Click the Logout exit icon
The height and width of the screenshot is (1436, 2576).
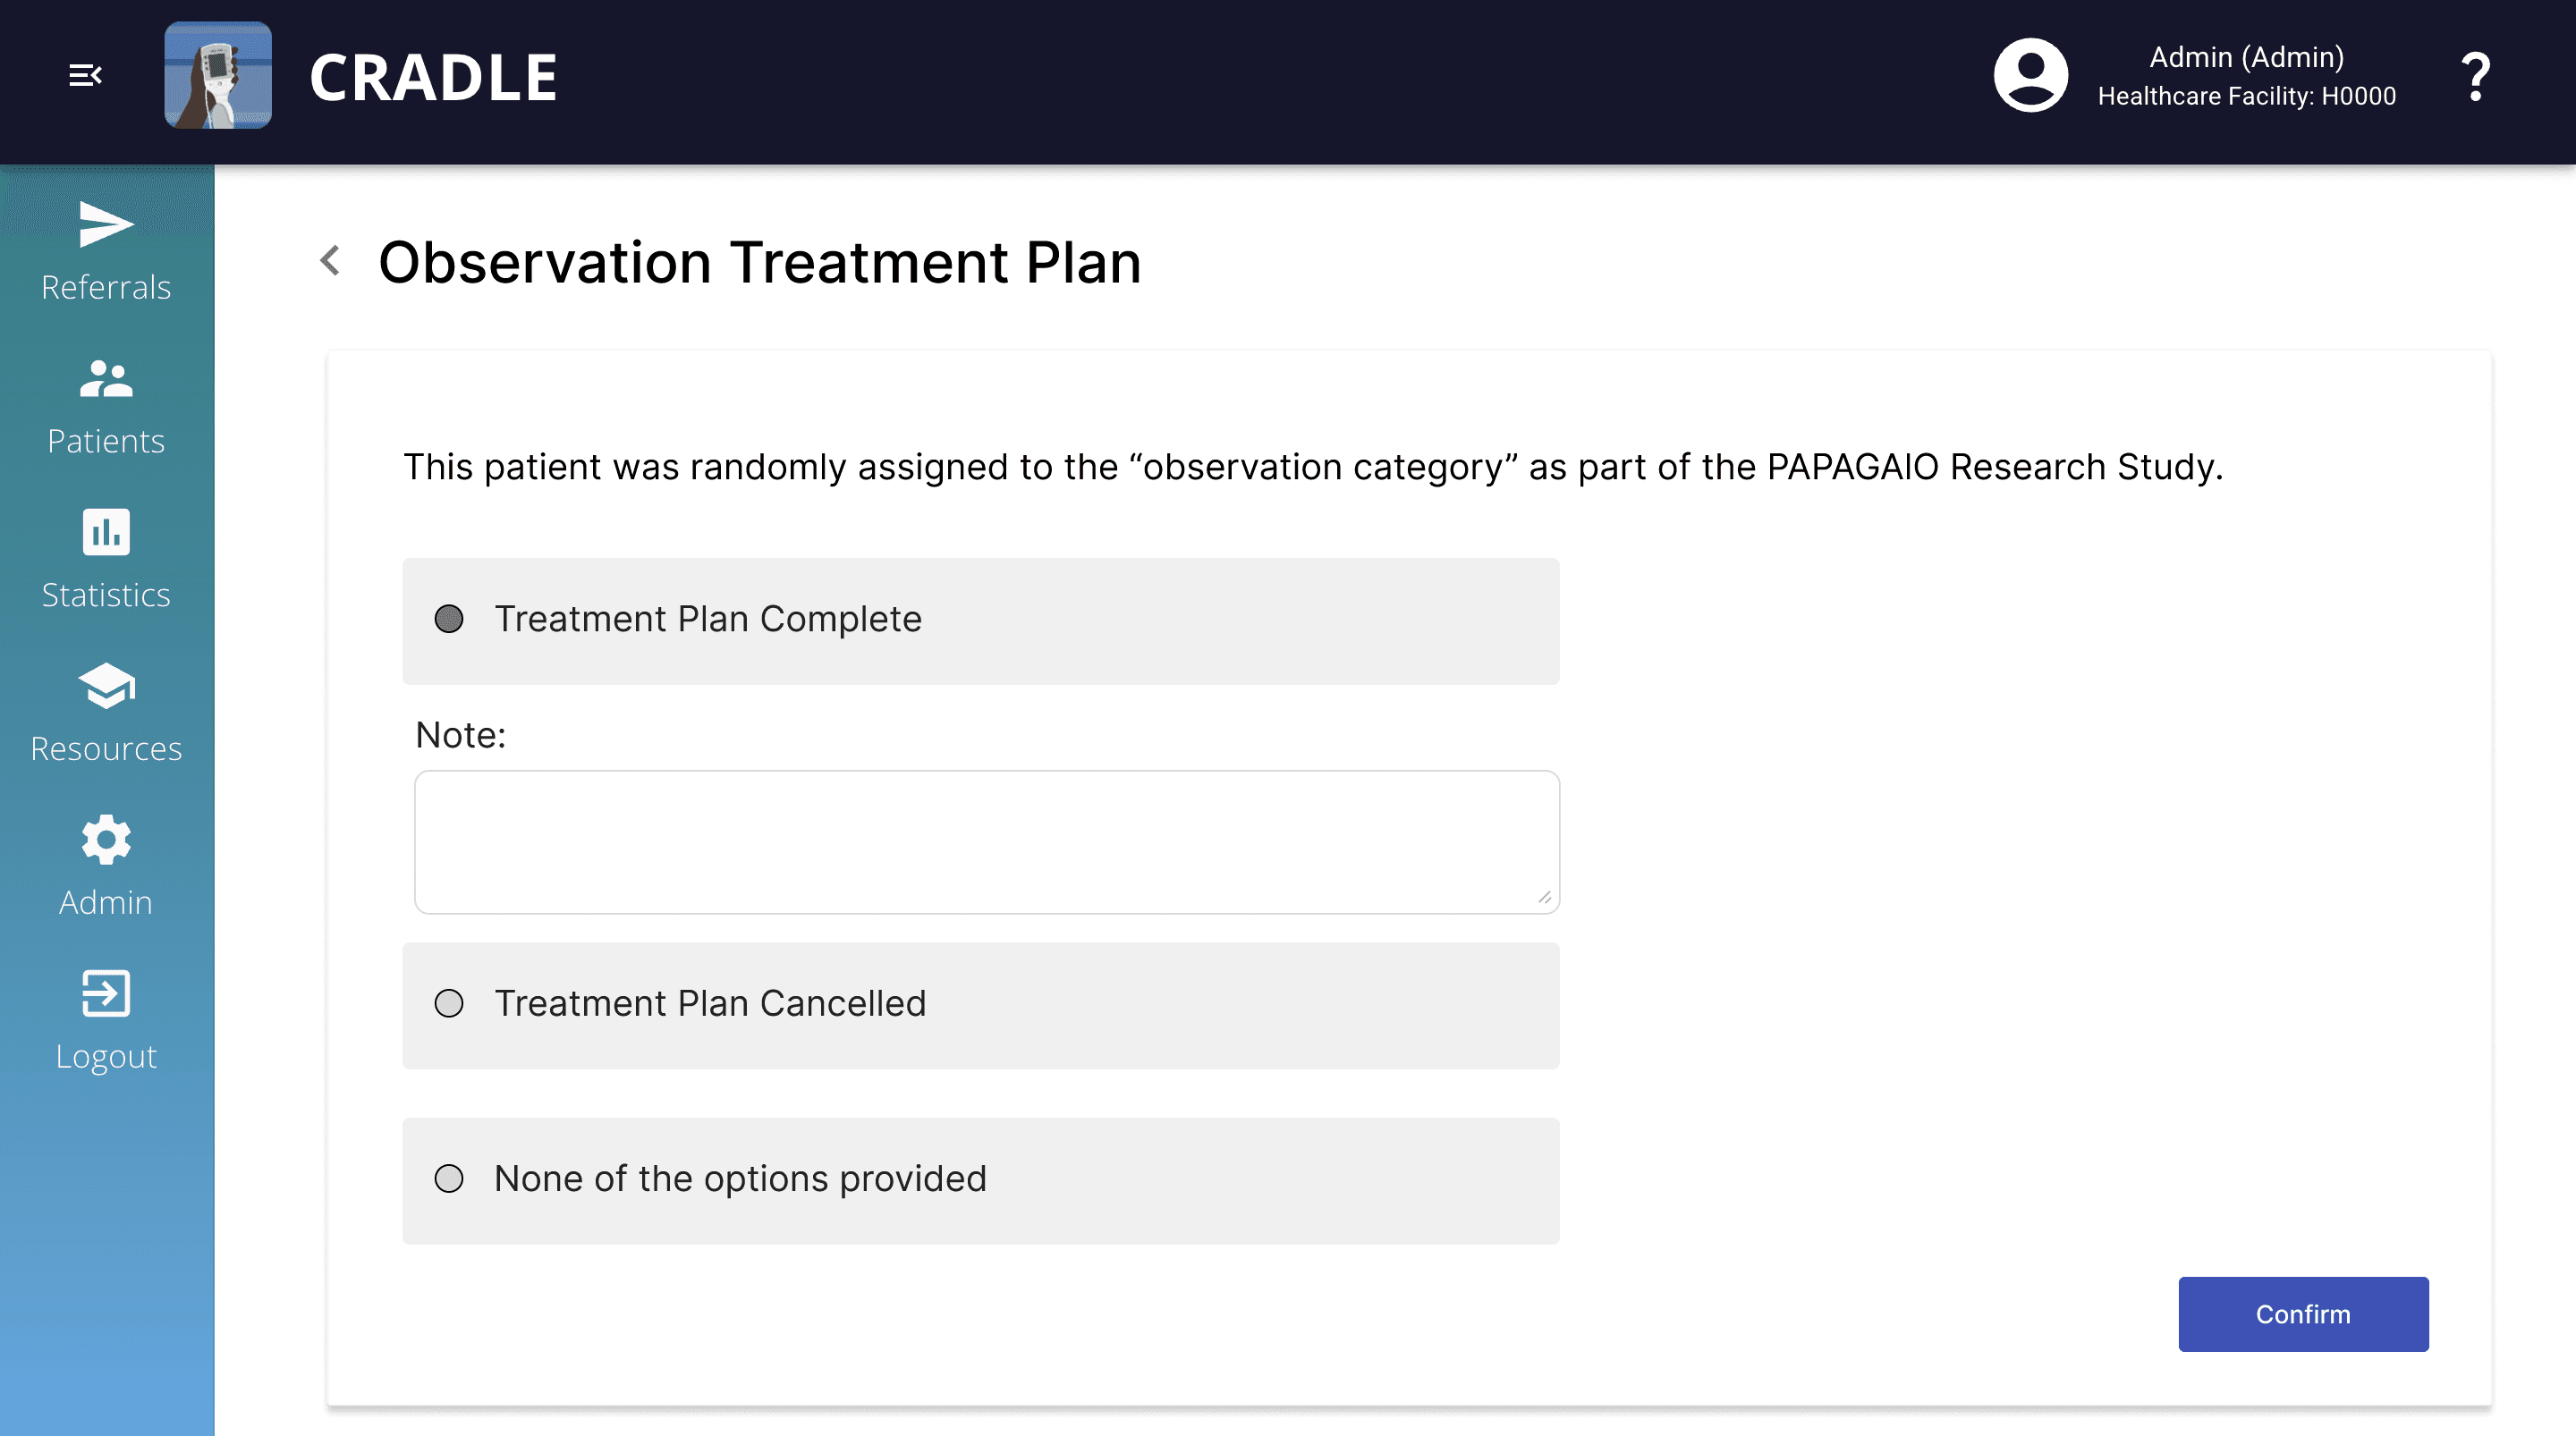click(106, 993)
